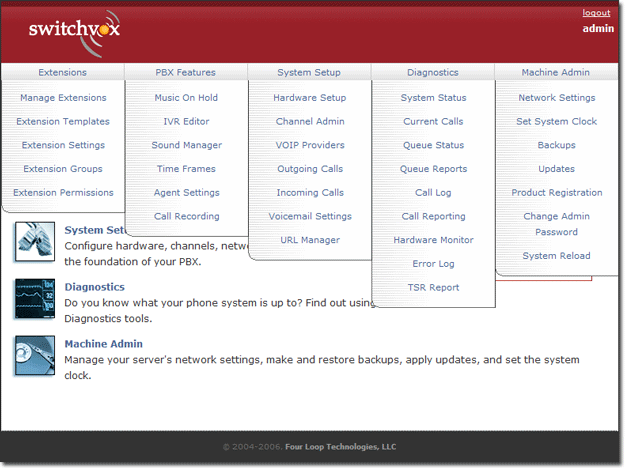Open Product Registration
Image resolution: width=625 pixels, height=468 pixels.
[556, 193]
